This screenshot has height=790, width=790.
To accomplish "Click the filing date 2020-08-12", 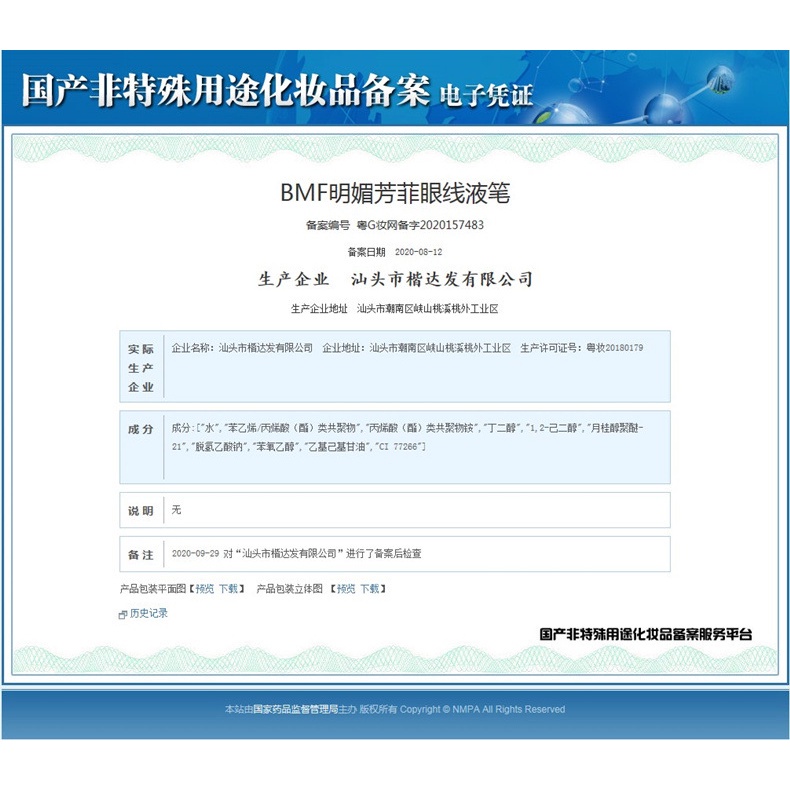I will (x=418, y=251).
